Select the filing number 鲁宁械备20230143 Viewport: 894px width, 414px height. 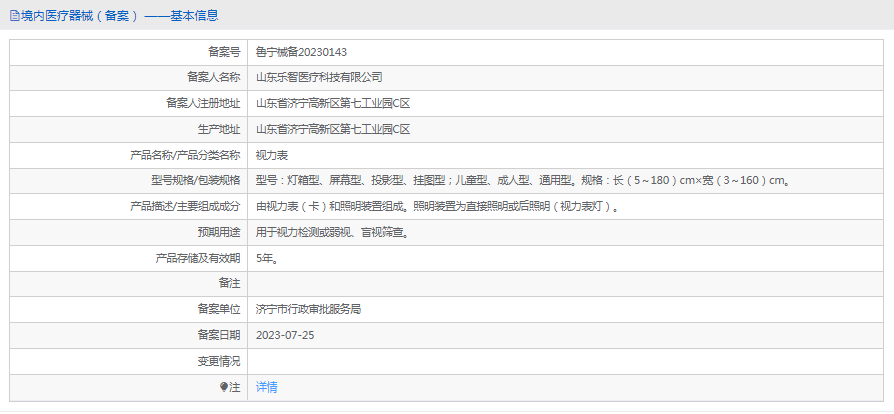click(x=301, y=51)
